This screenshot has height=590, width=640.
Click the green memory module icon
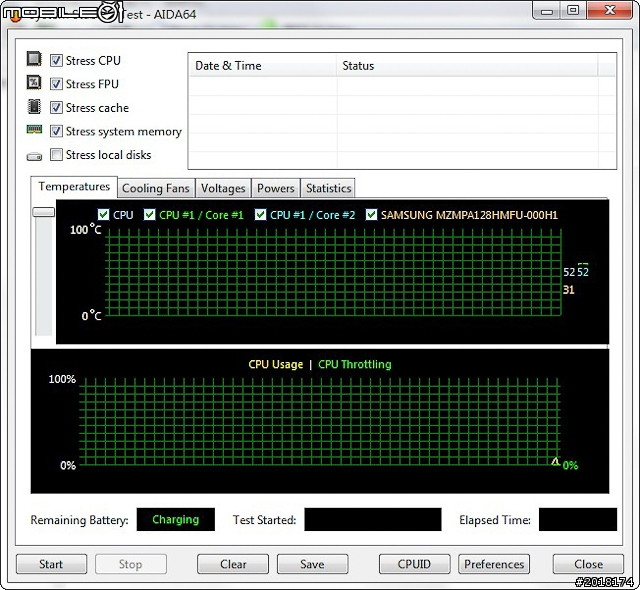(x=34, y=131)
